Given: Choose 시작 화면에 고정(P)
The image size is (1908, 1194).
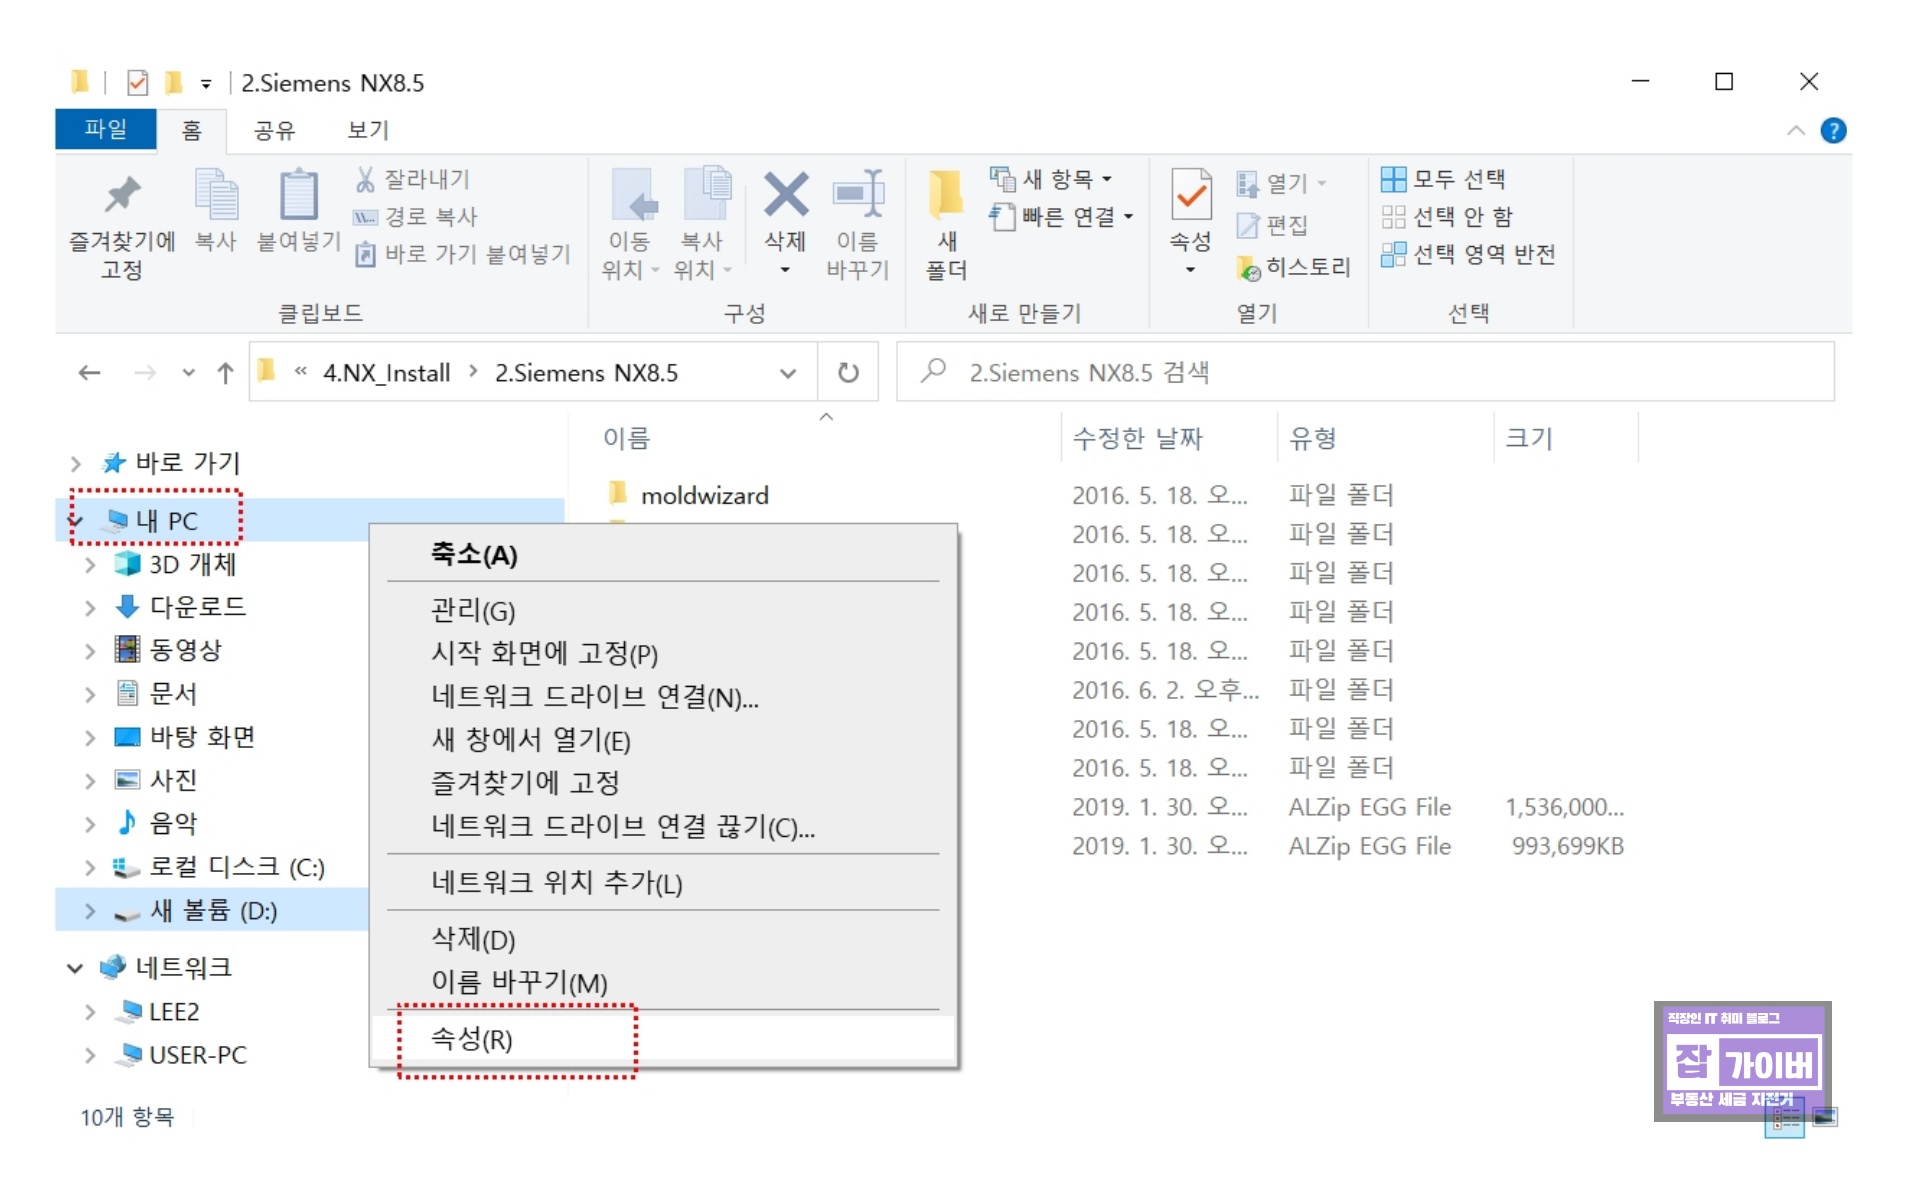Looking at the screenshot, I should pos(663,654).
